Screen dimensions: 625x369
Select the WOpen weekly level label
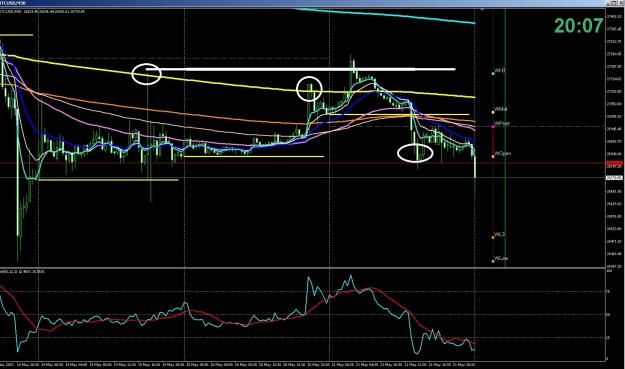503,153
